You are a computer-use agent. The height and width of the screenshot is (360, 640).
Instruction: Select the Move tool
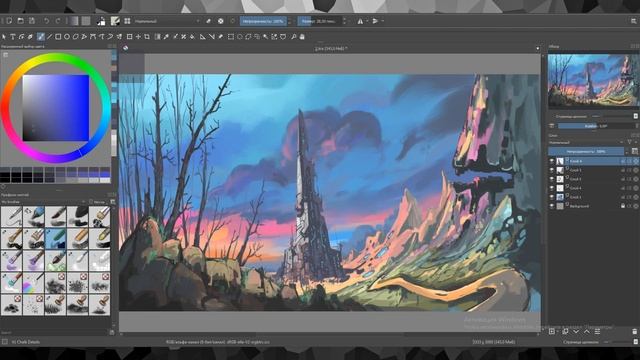tap(138, 37)
